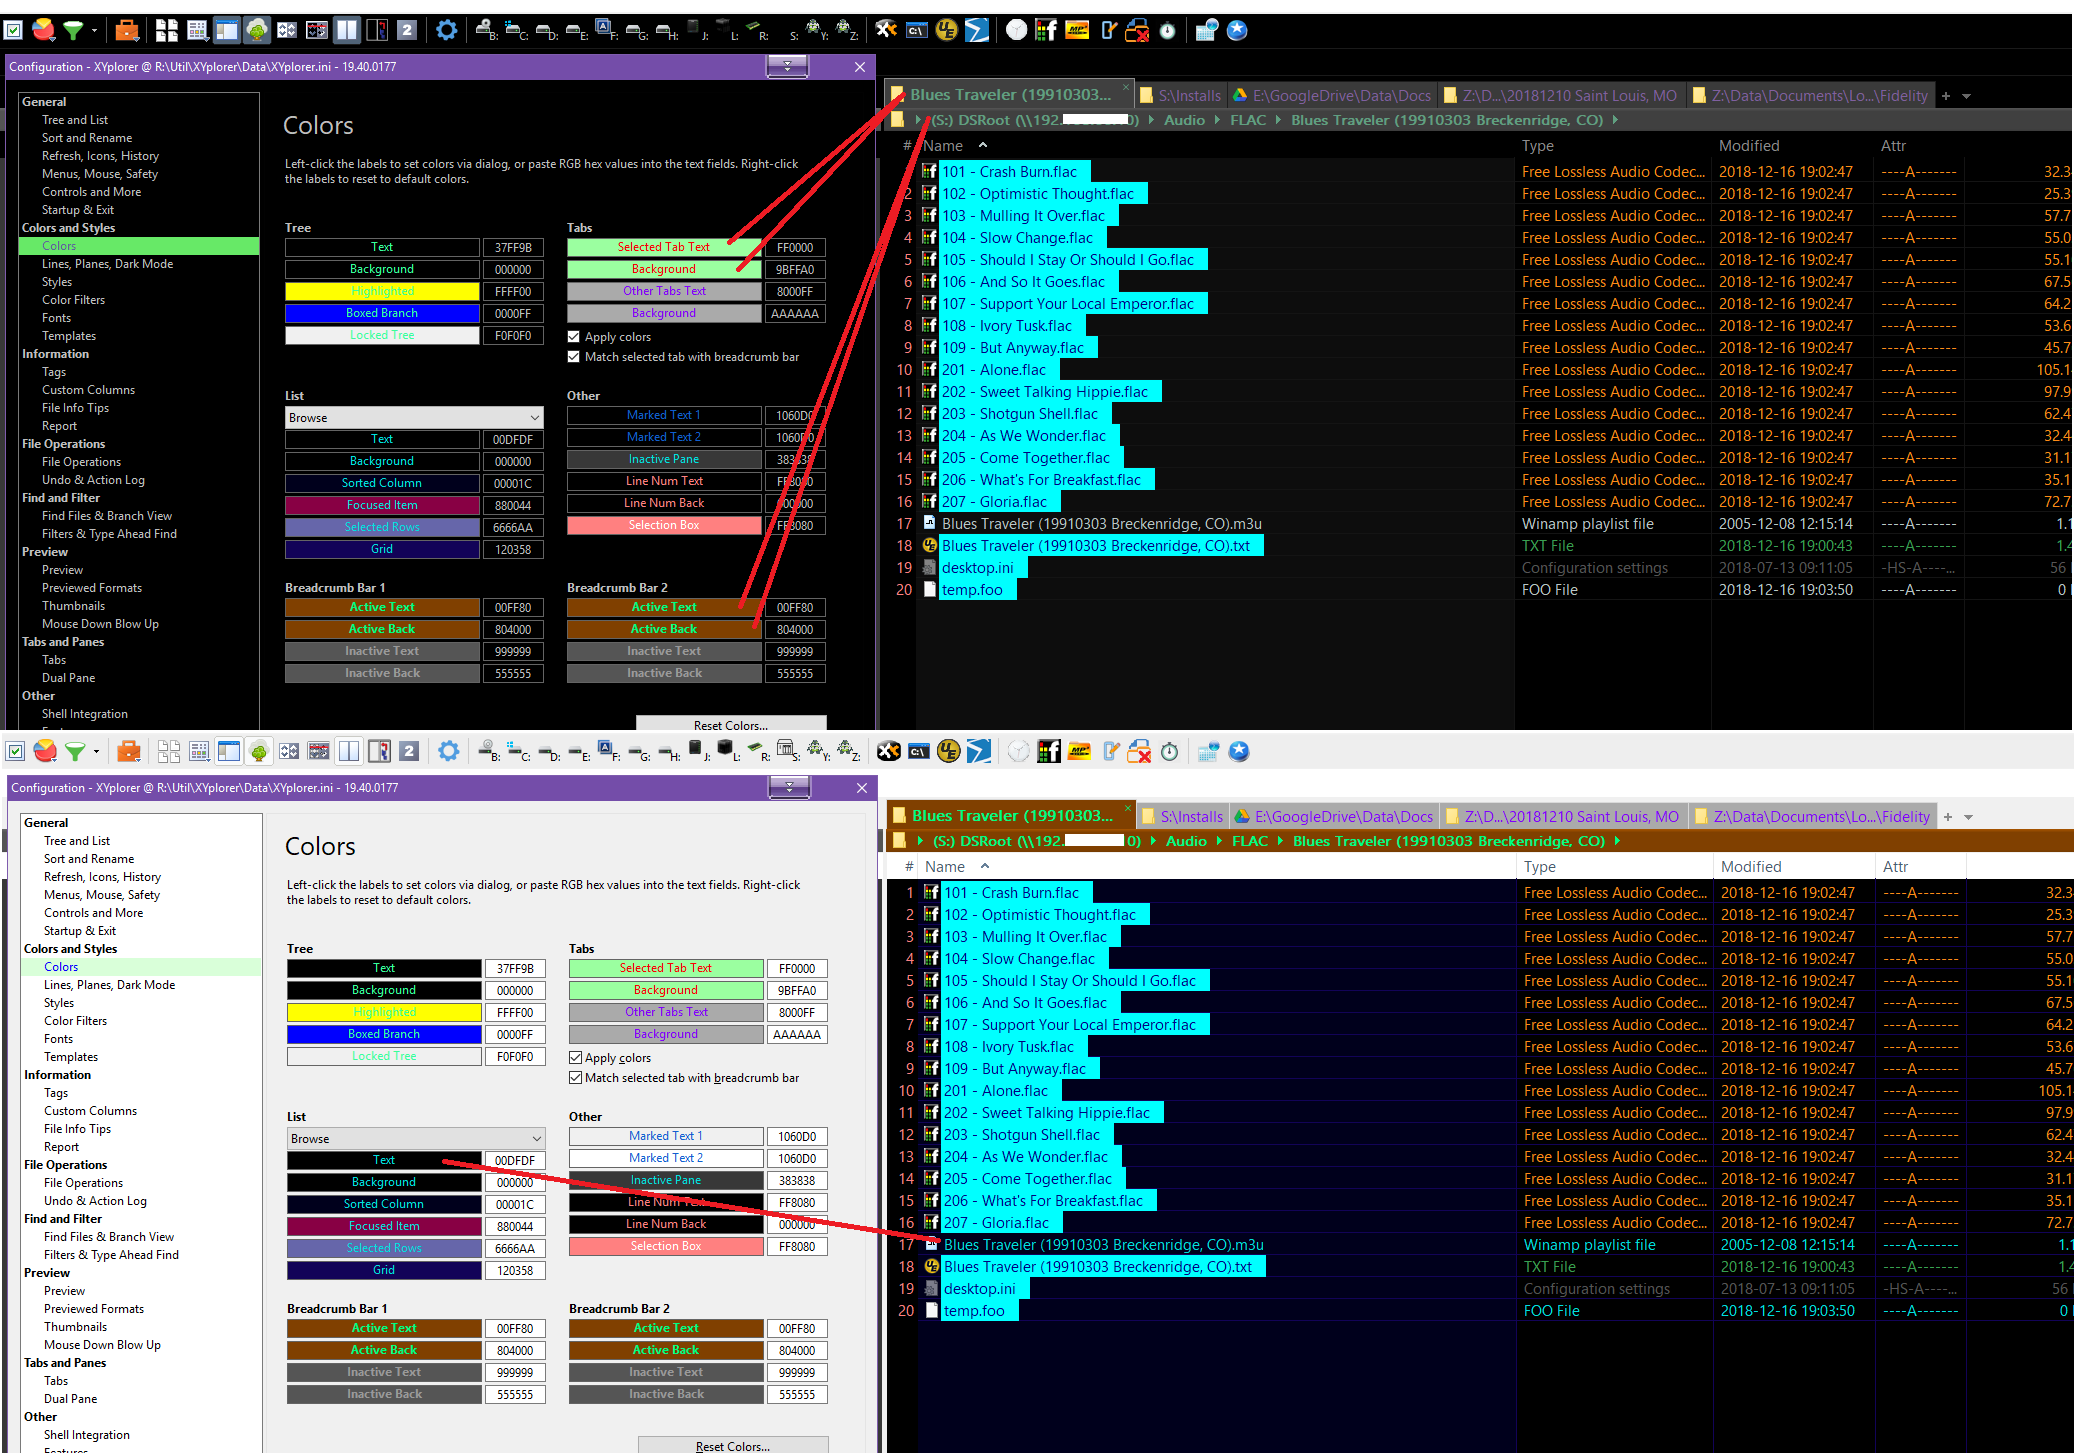The height and width of the screenshot is (1456, 2074).
Task: Click the Configuration gear icon in dark toolbar
Action: point(447,30)
